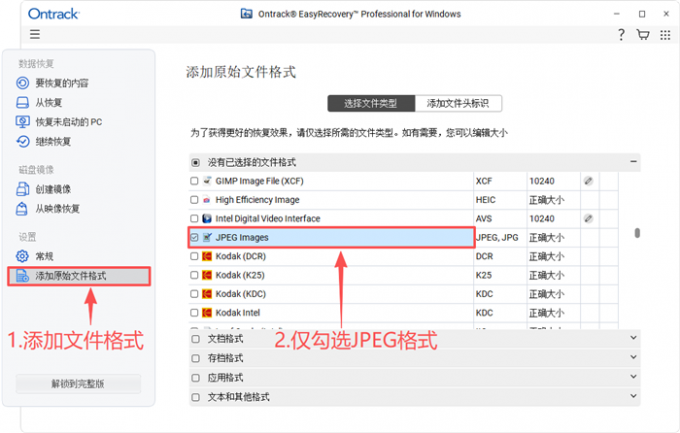Click the 解锁到完整版 button
Screen dimensions: 680x433
click(78, 384)
